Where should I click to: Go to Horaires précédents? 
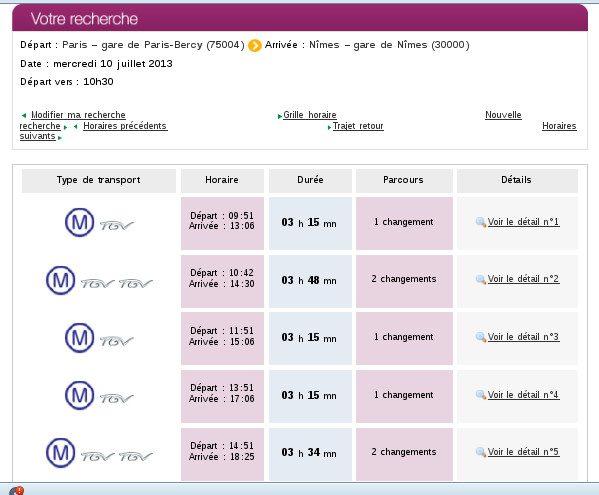(x=125, y=126)
